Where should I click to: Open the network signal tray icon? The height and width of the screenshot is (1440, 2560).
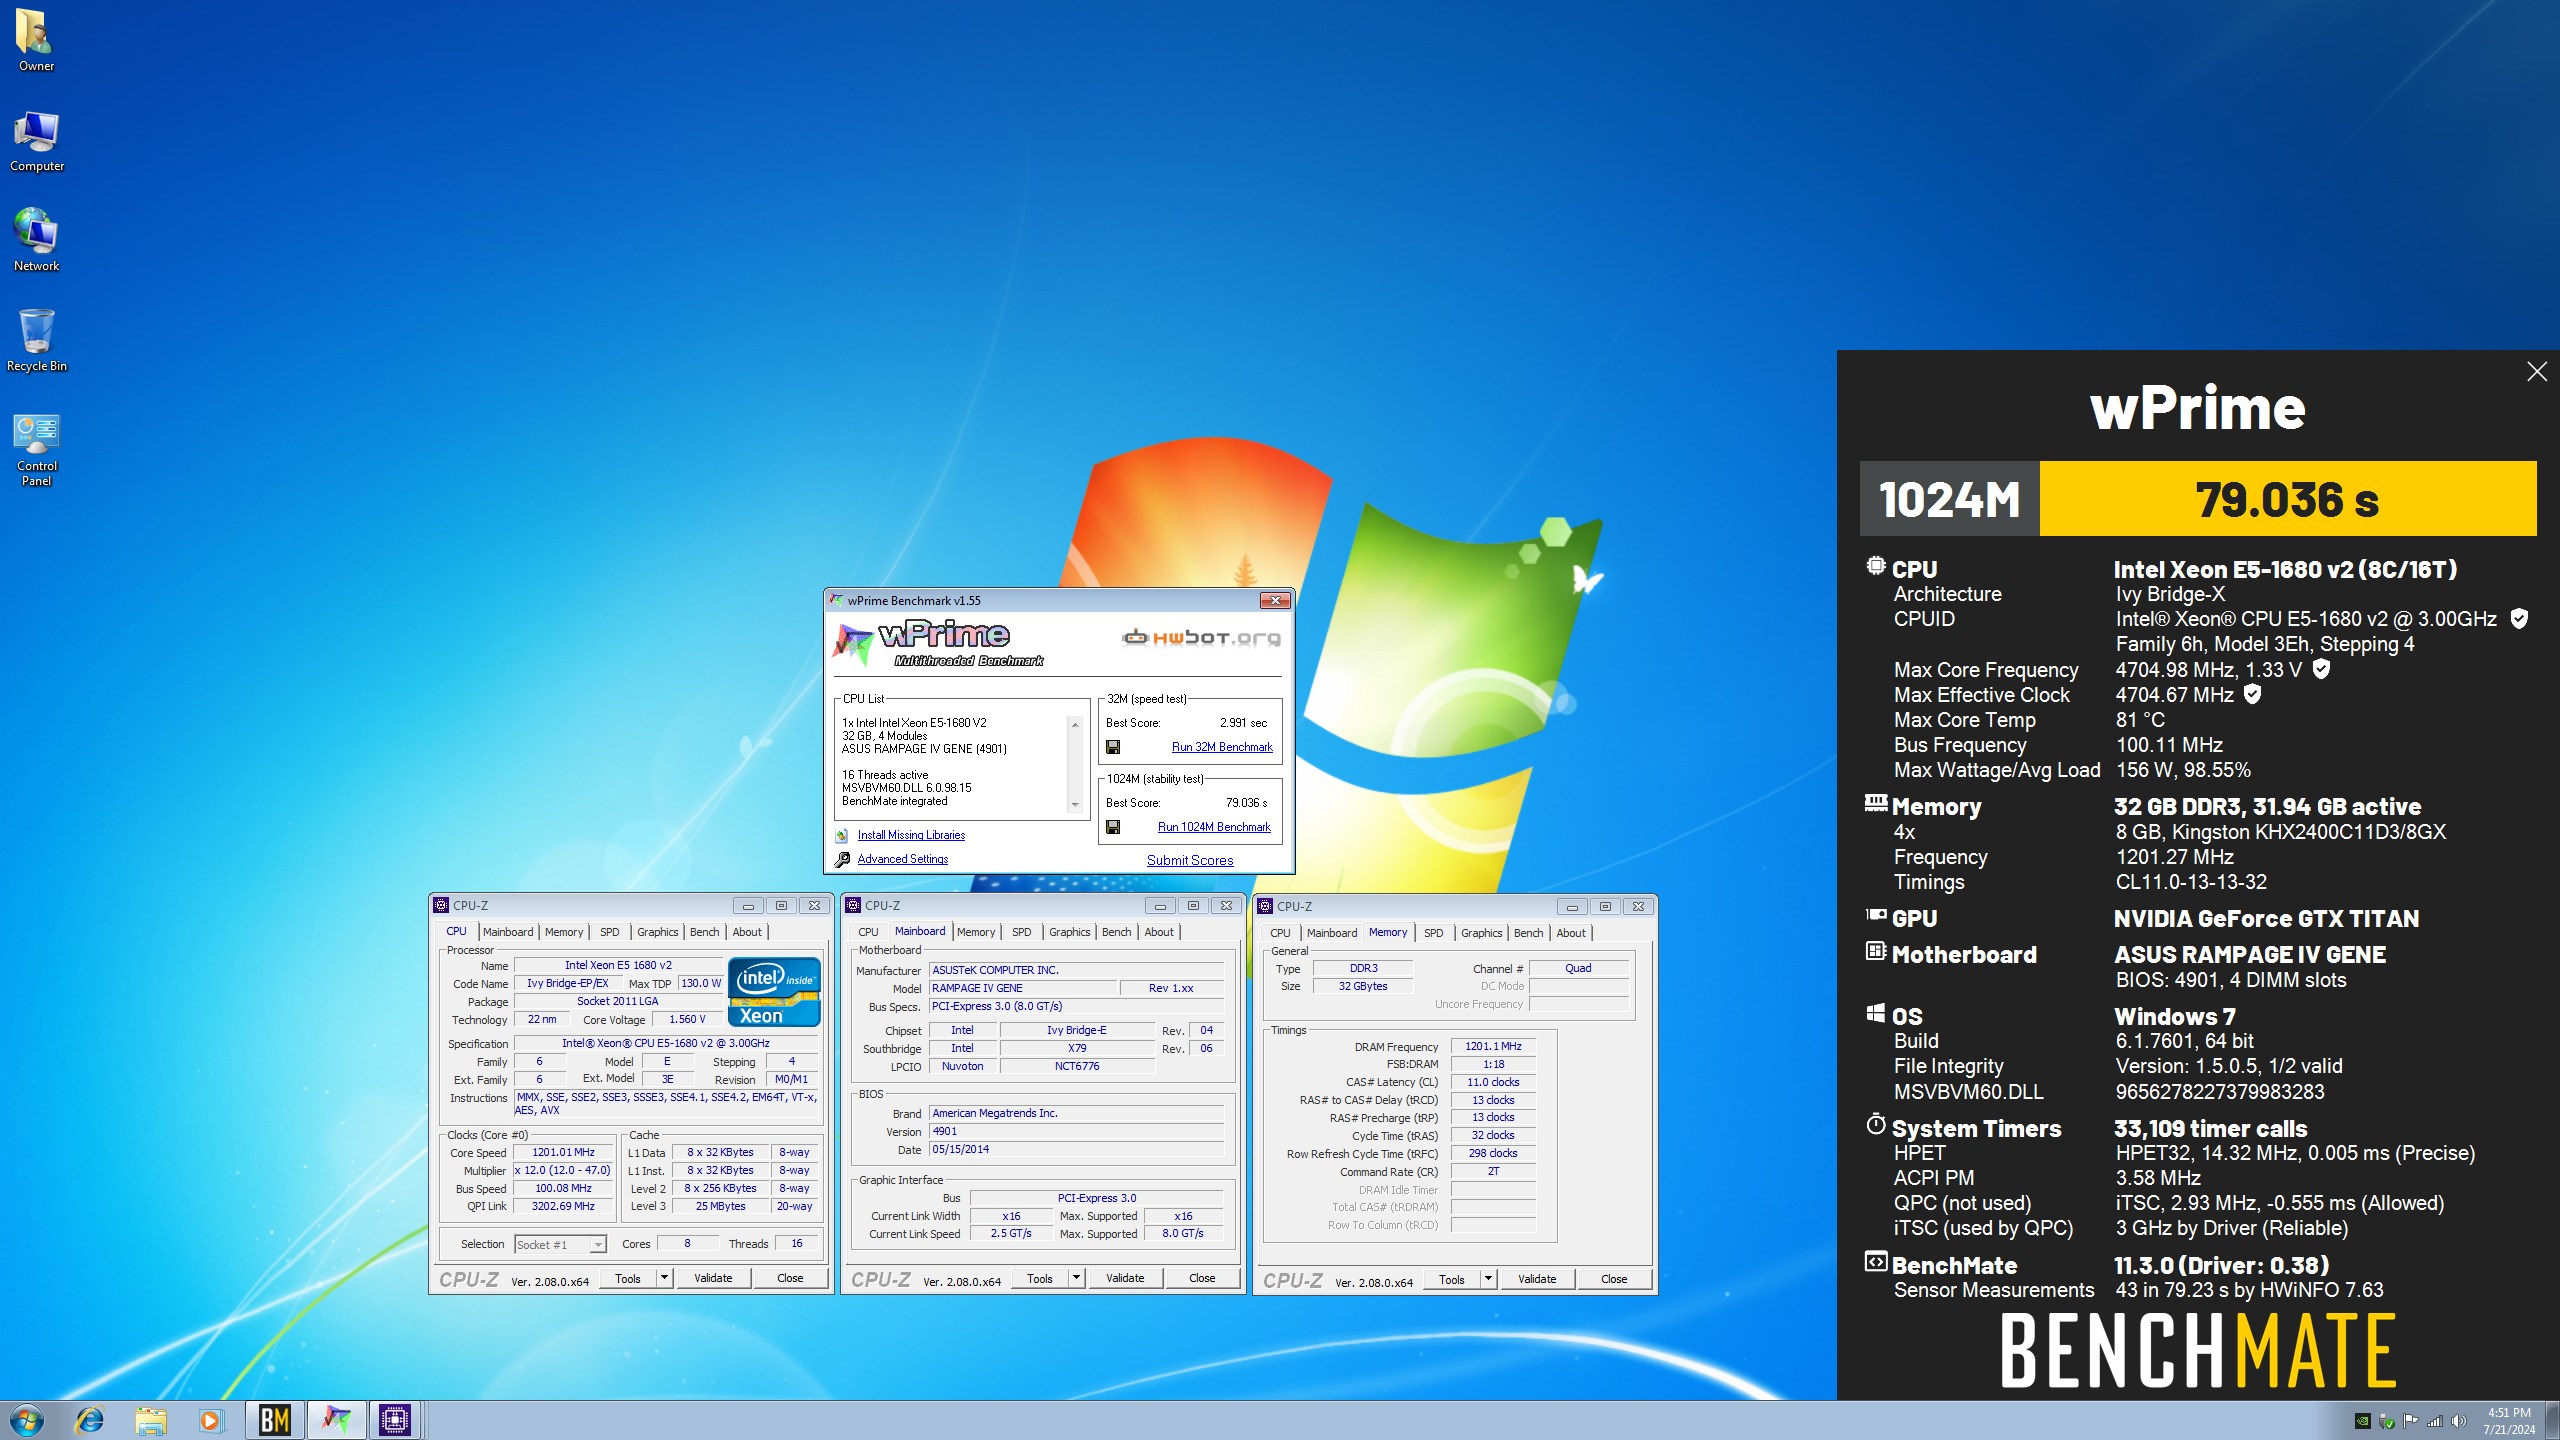coord(2434,1421)
